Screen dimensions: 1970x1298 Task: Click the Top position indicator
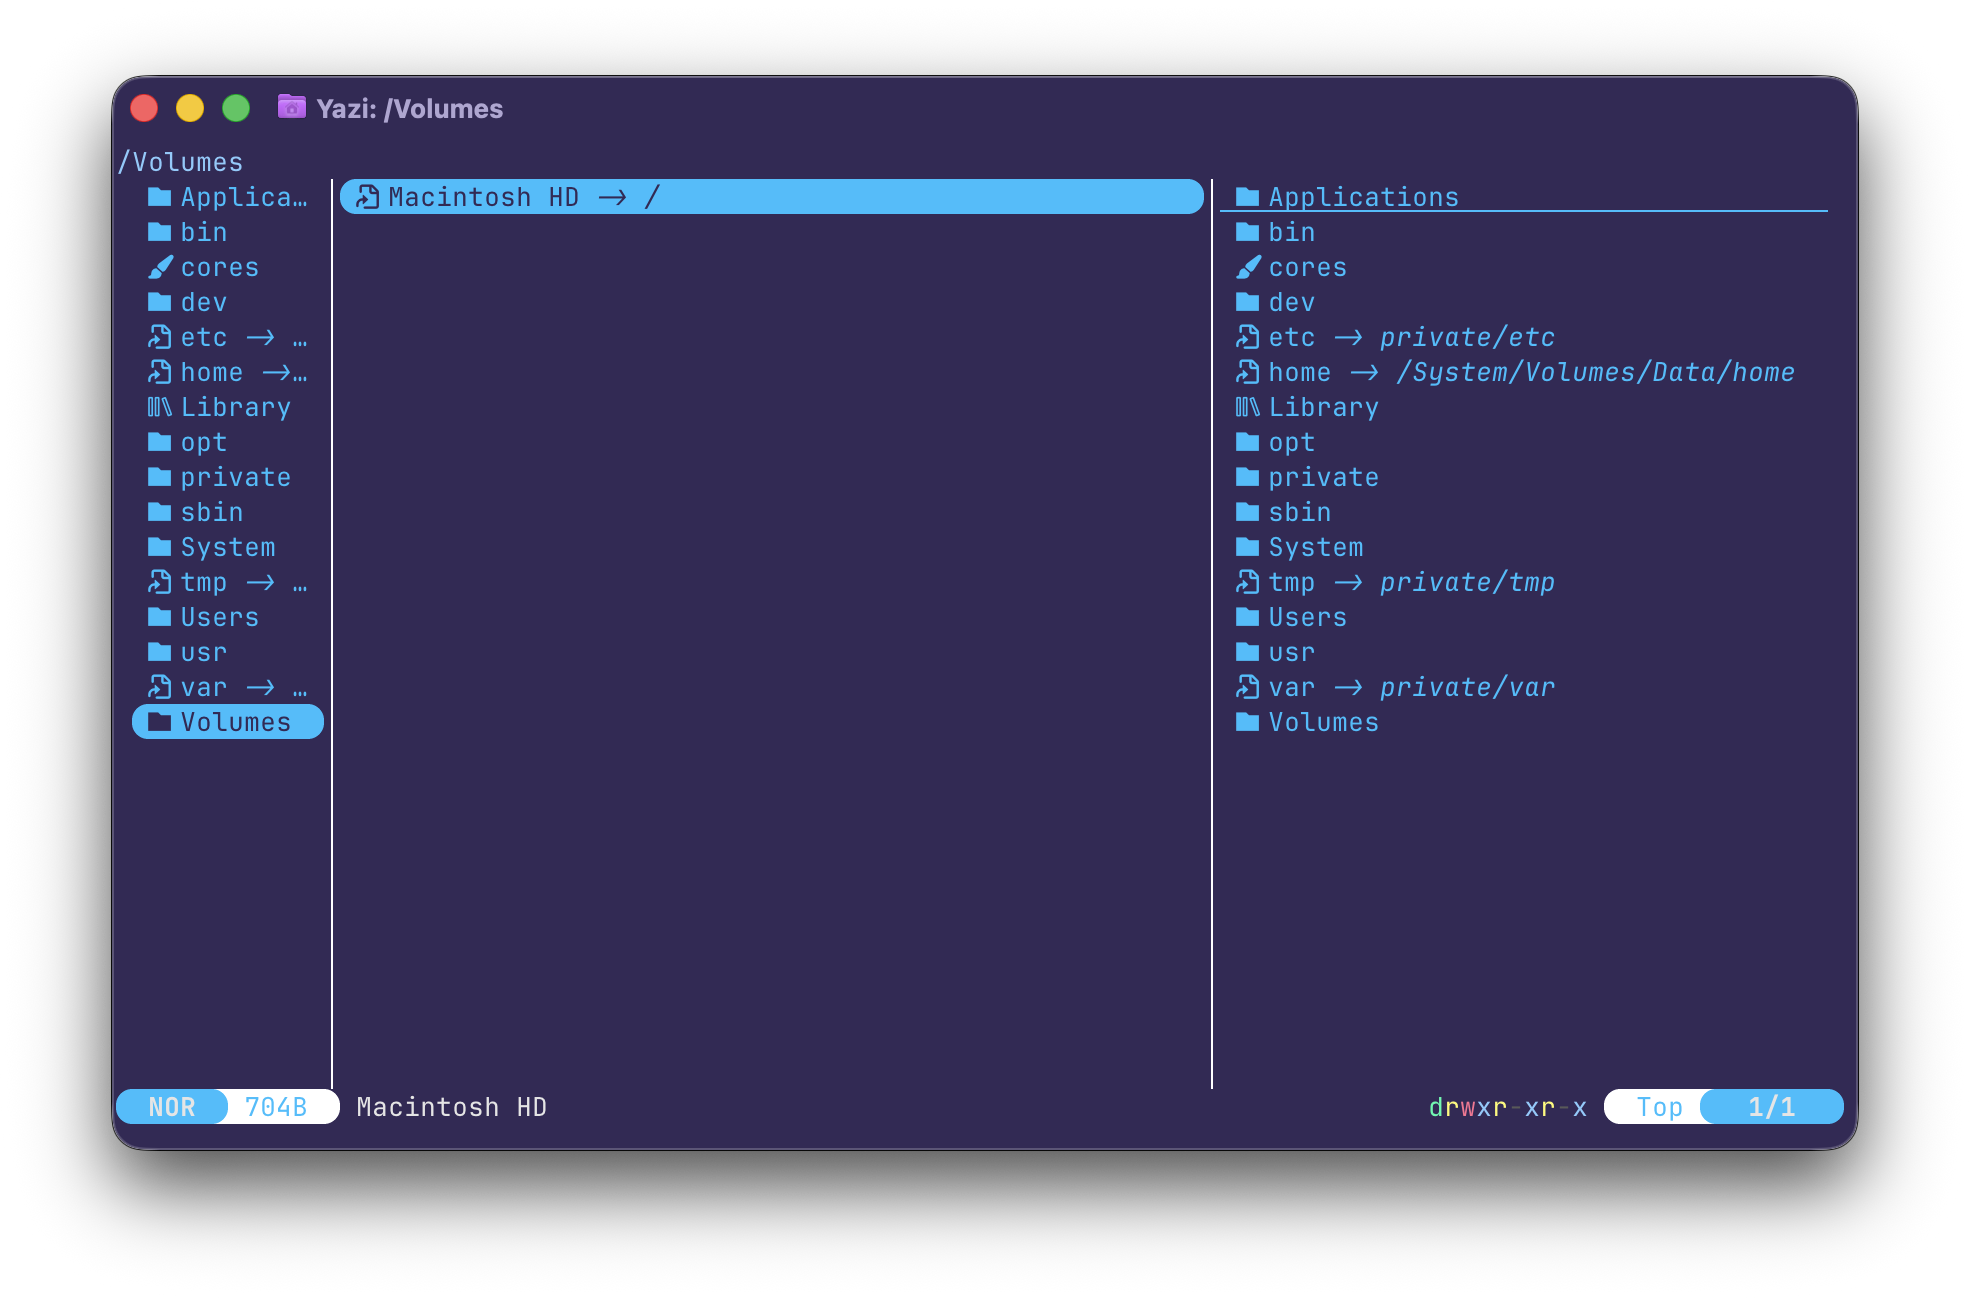1659,1107
